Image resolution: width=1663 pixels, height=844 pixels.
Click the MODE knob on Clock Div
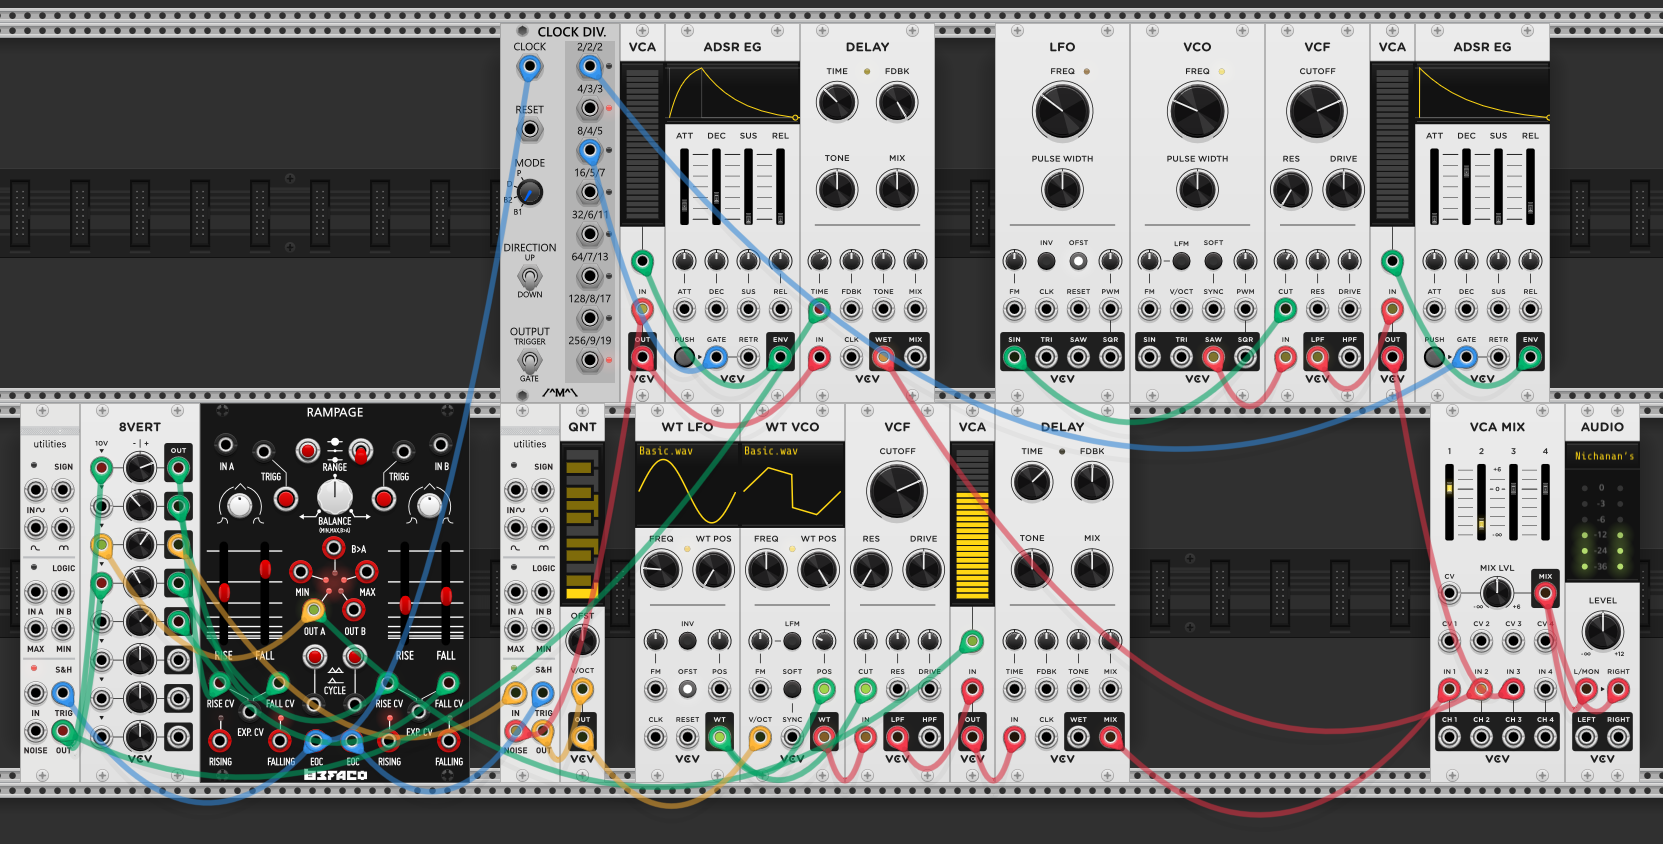coord(530,192)
